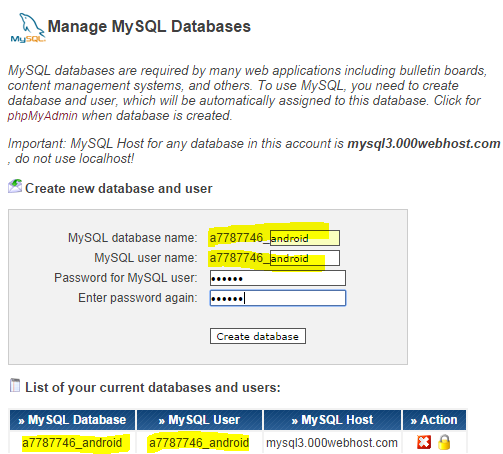Open the phpMyAdmin link
Screen dimensions: 503x454
coord(42,116)
